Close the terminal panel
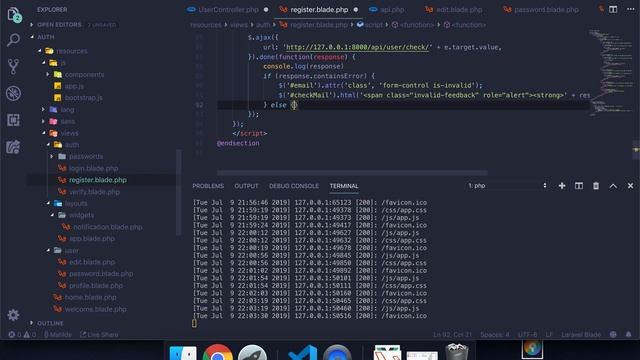The width and height of the screenshot is (640, 360). click(x=630, y=186)
